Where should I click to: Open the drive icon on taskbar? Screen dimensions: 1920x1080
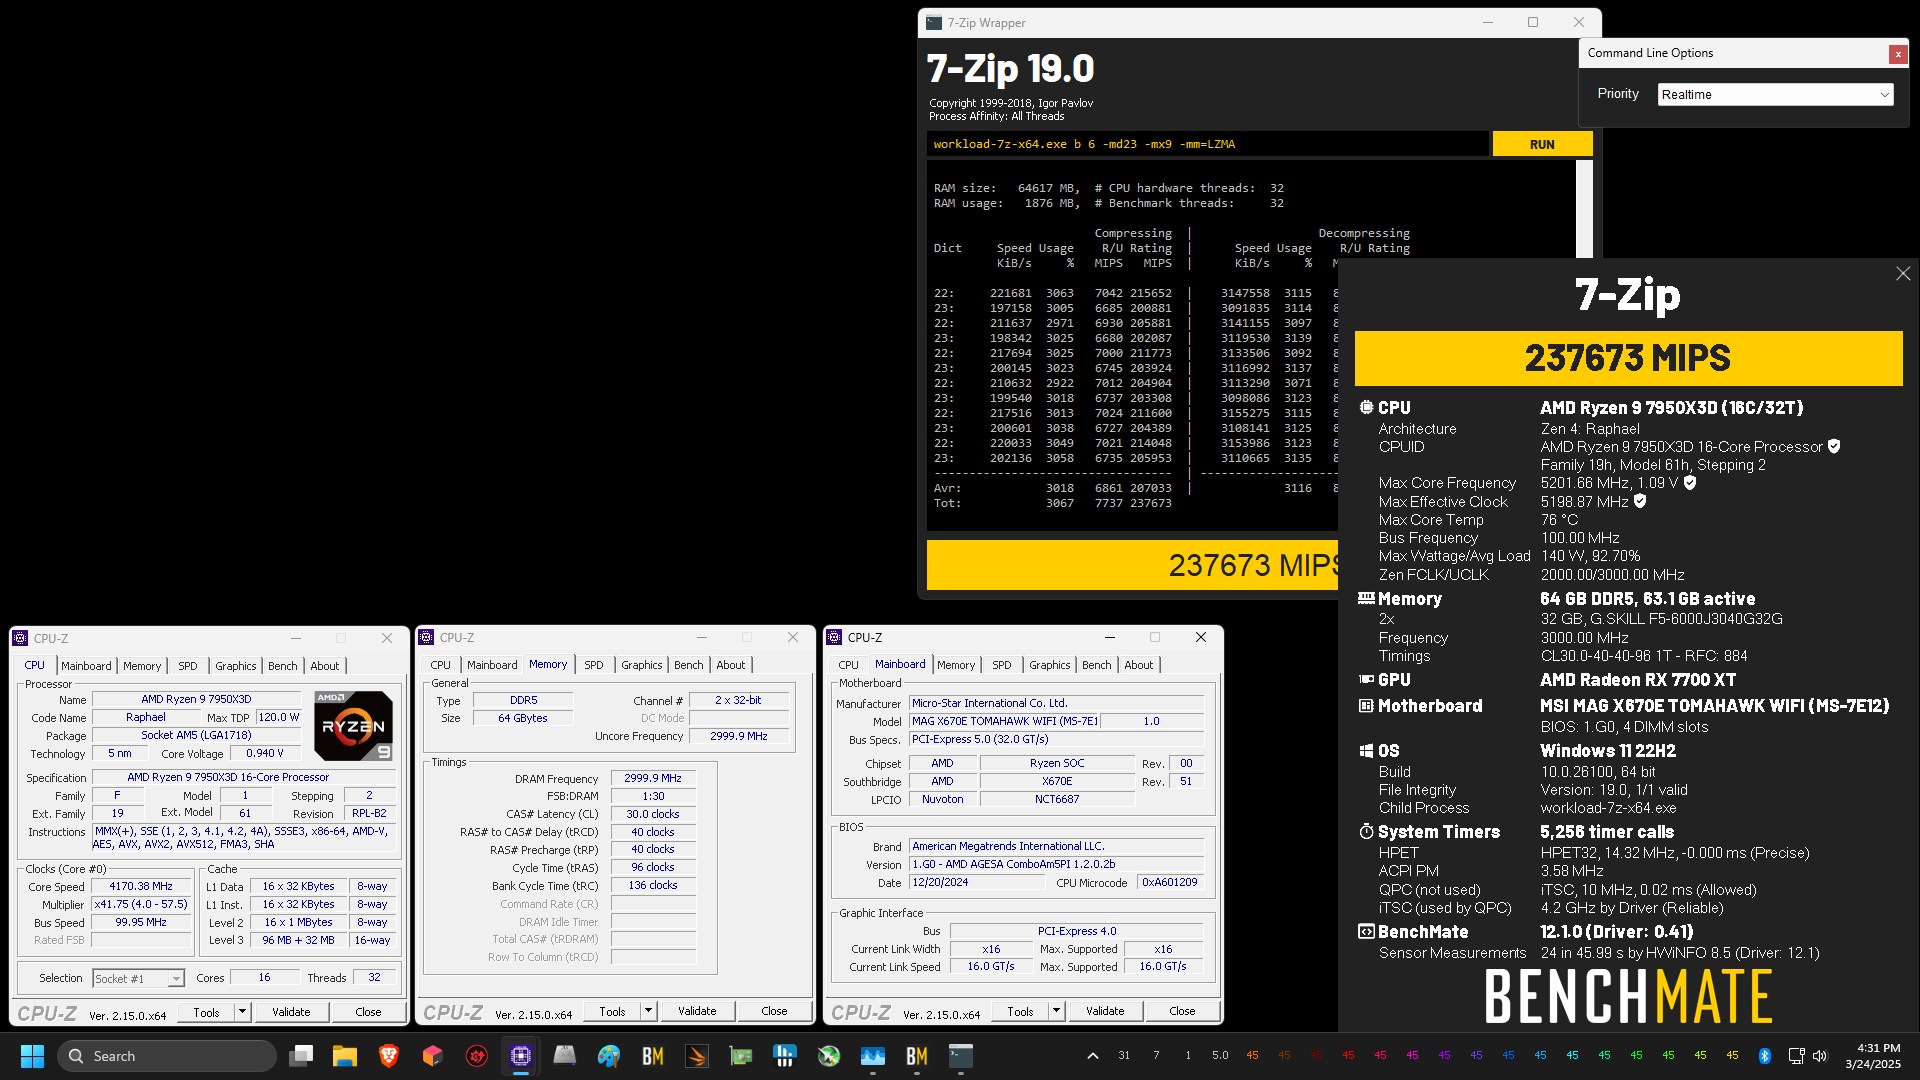[565, 1056]
